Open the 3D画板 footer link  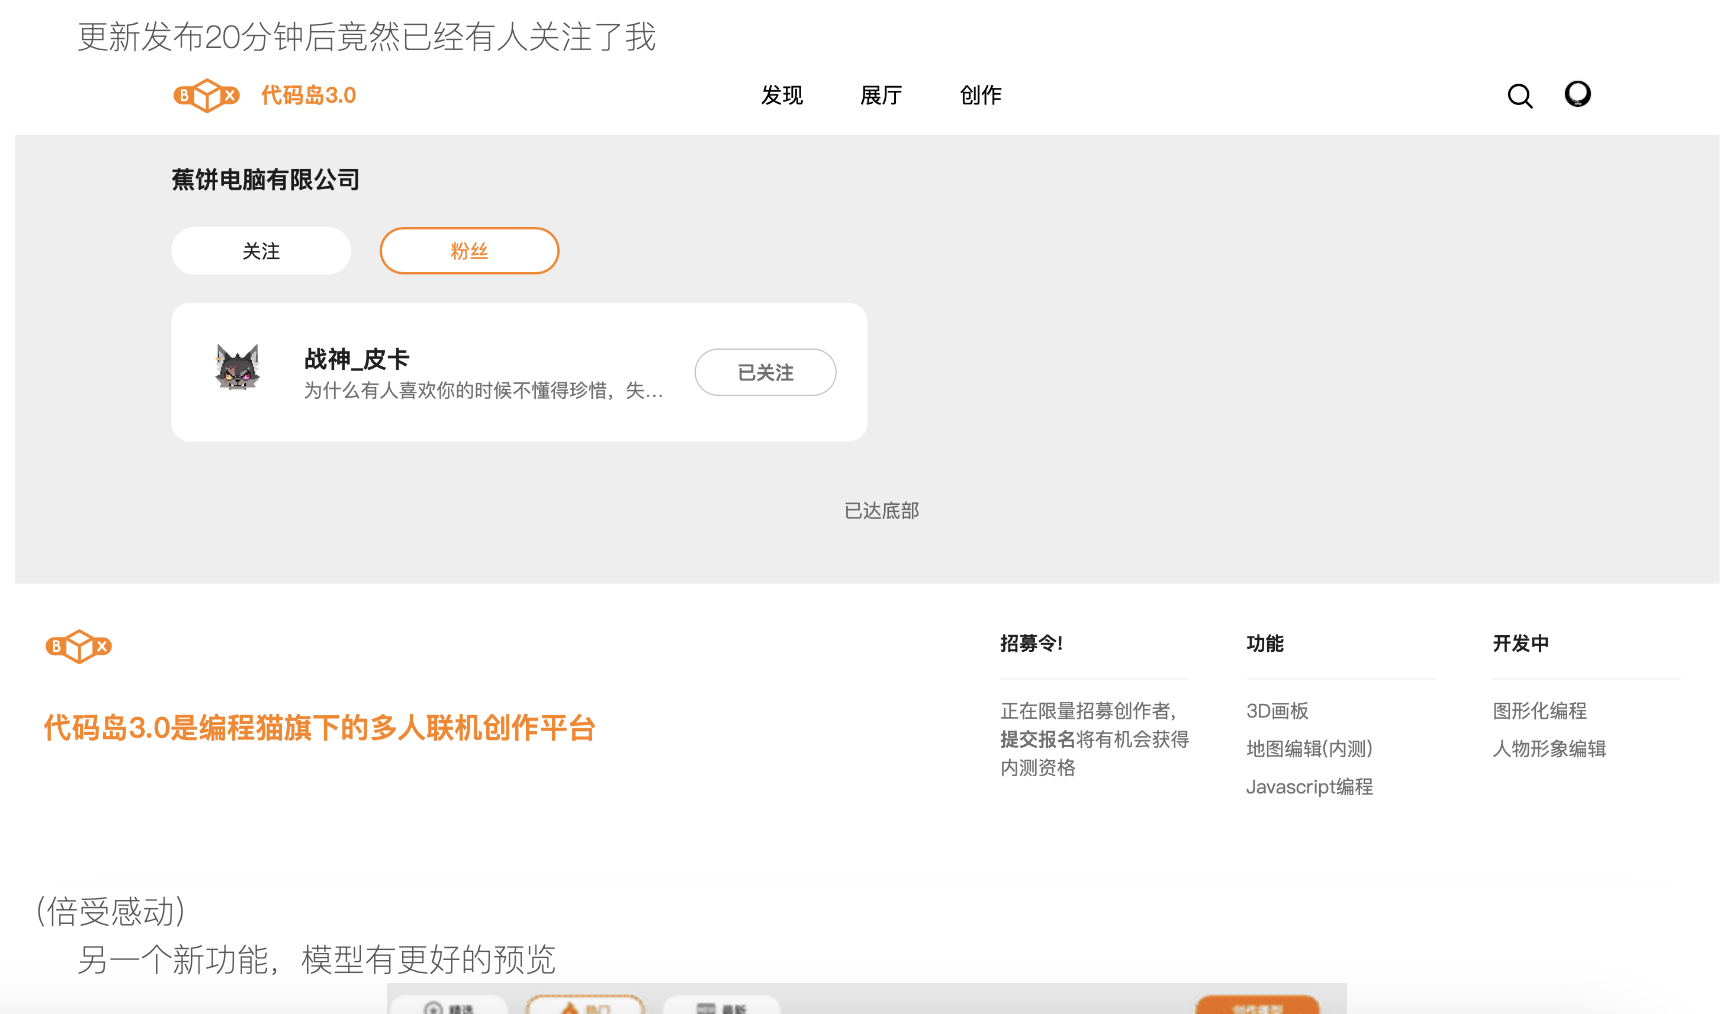(1277, 711)
